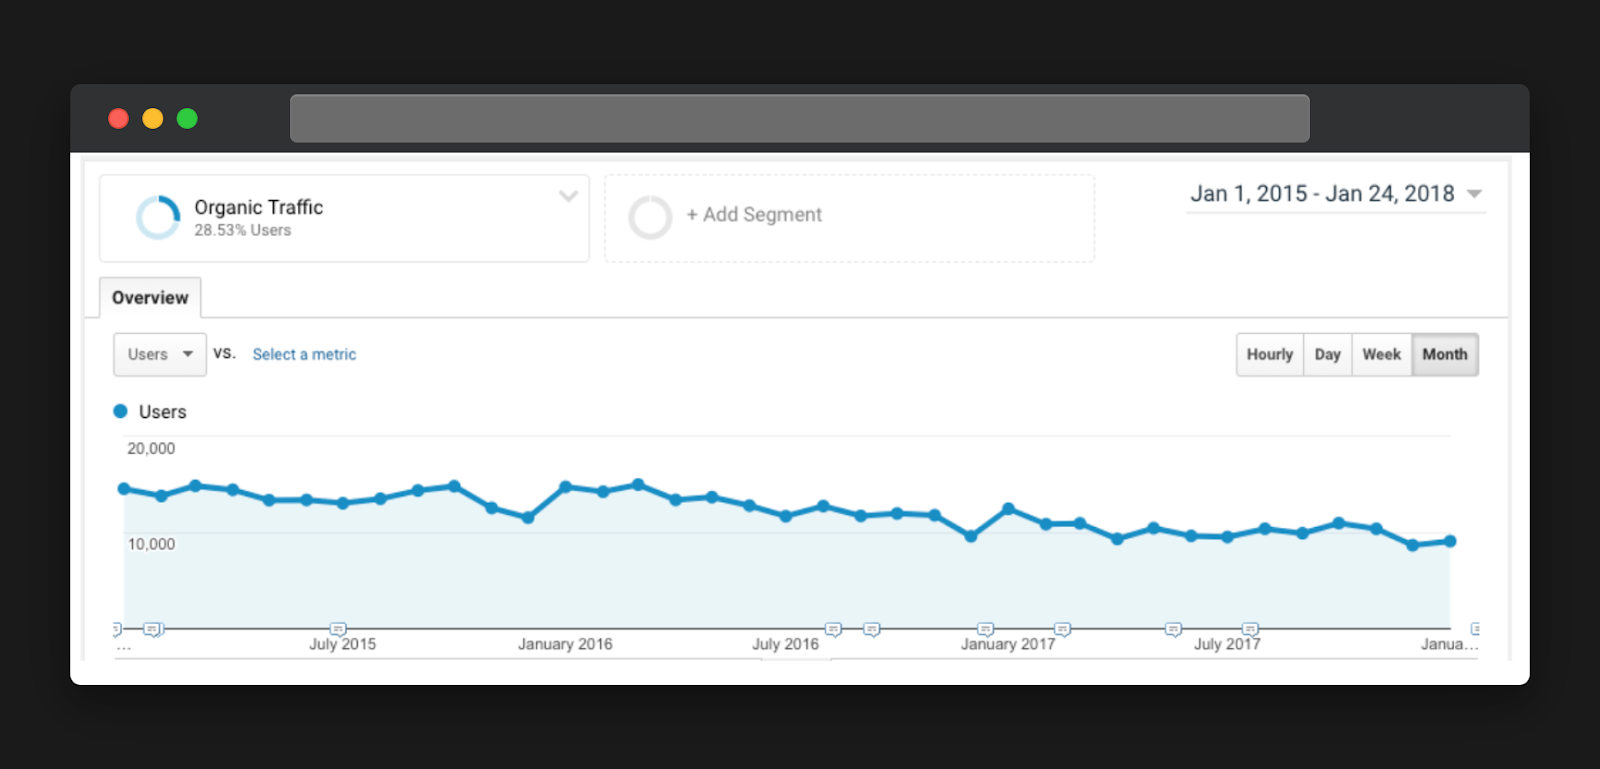Open the date range picker dropdown

1474,194
